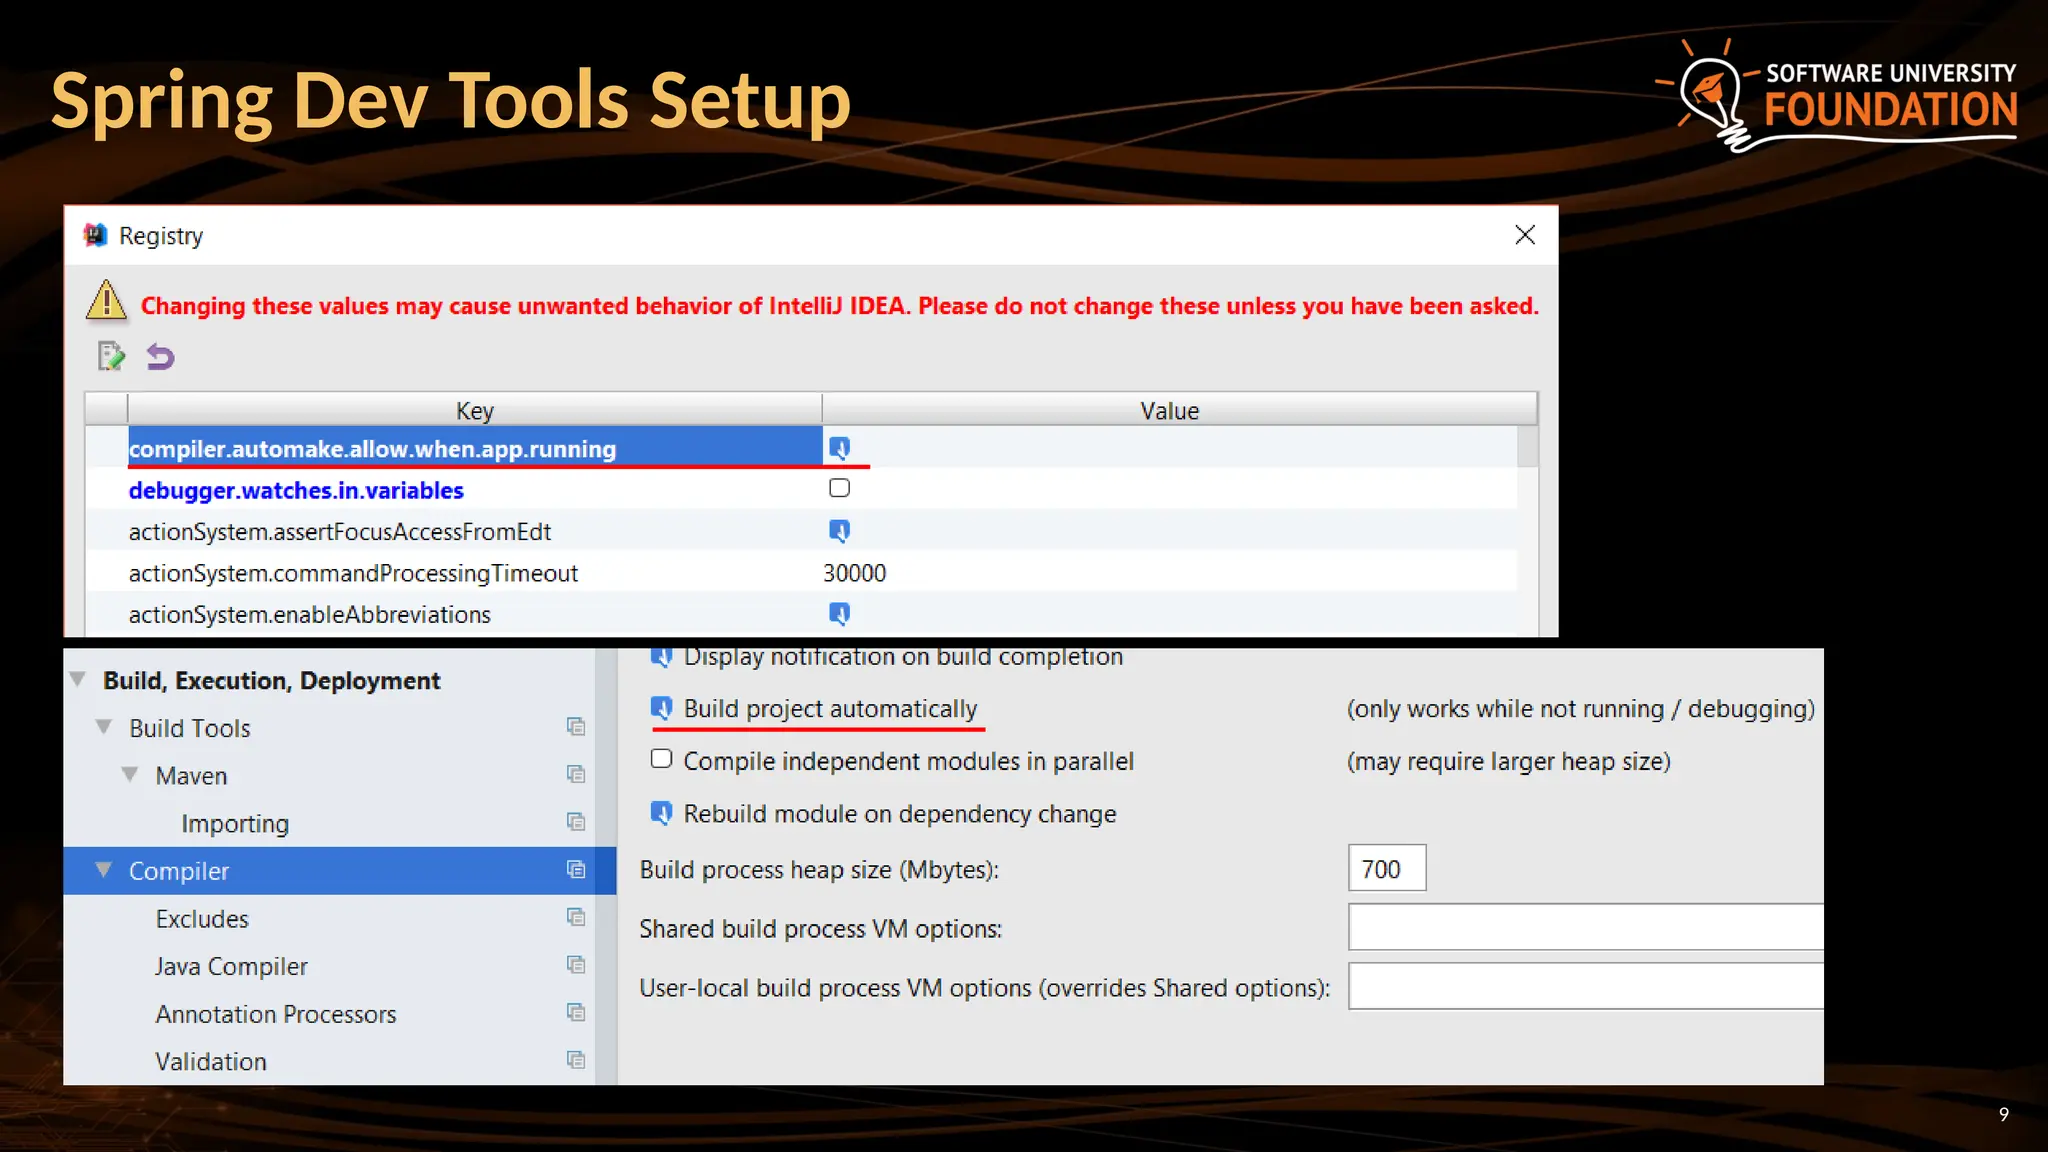Click the copy icon next to Maven
This screenshot has height=1152, width=2048.
(576, 774)
